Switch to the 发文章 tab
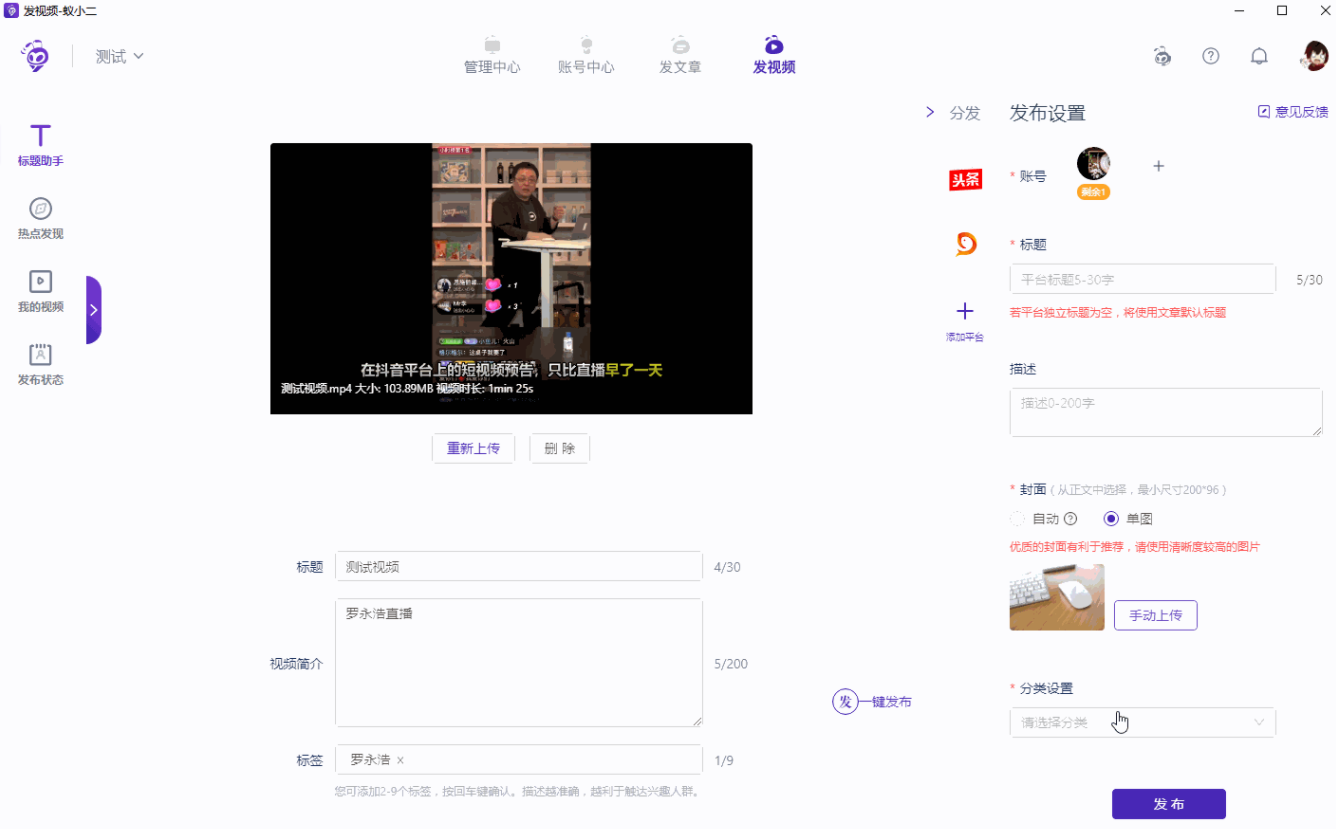Viewport: 1336px width, 829px height. [x=680, y=56]
